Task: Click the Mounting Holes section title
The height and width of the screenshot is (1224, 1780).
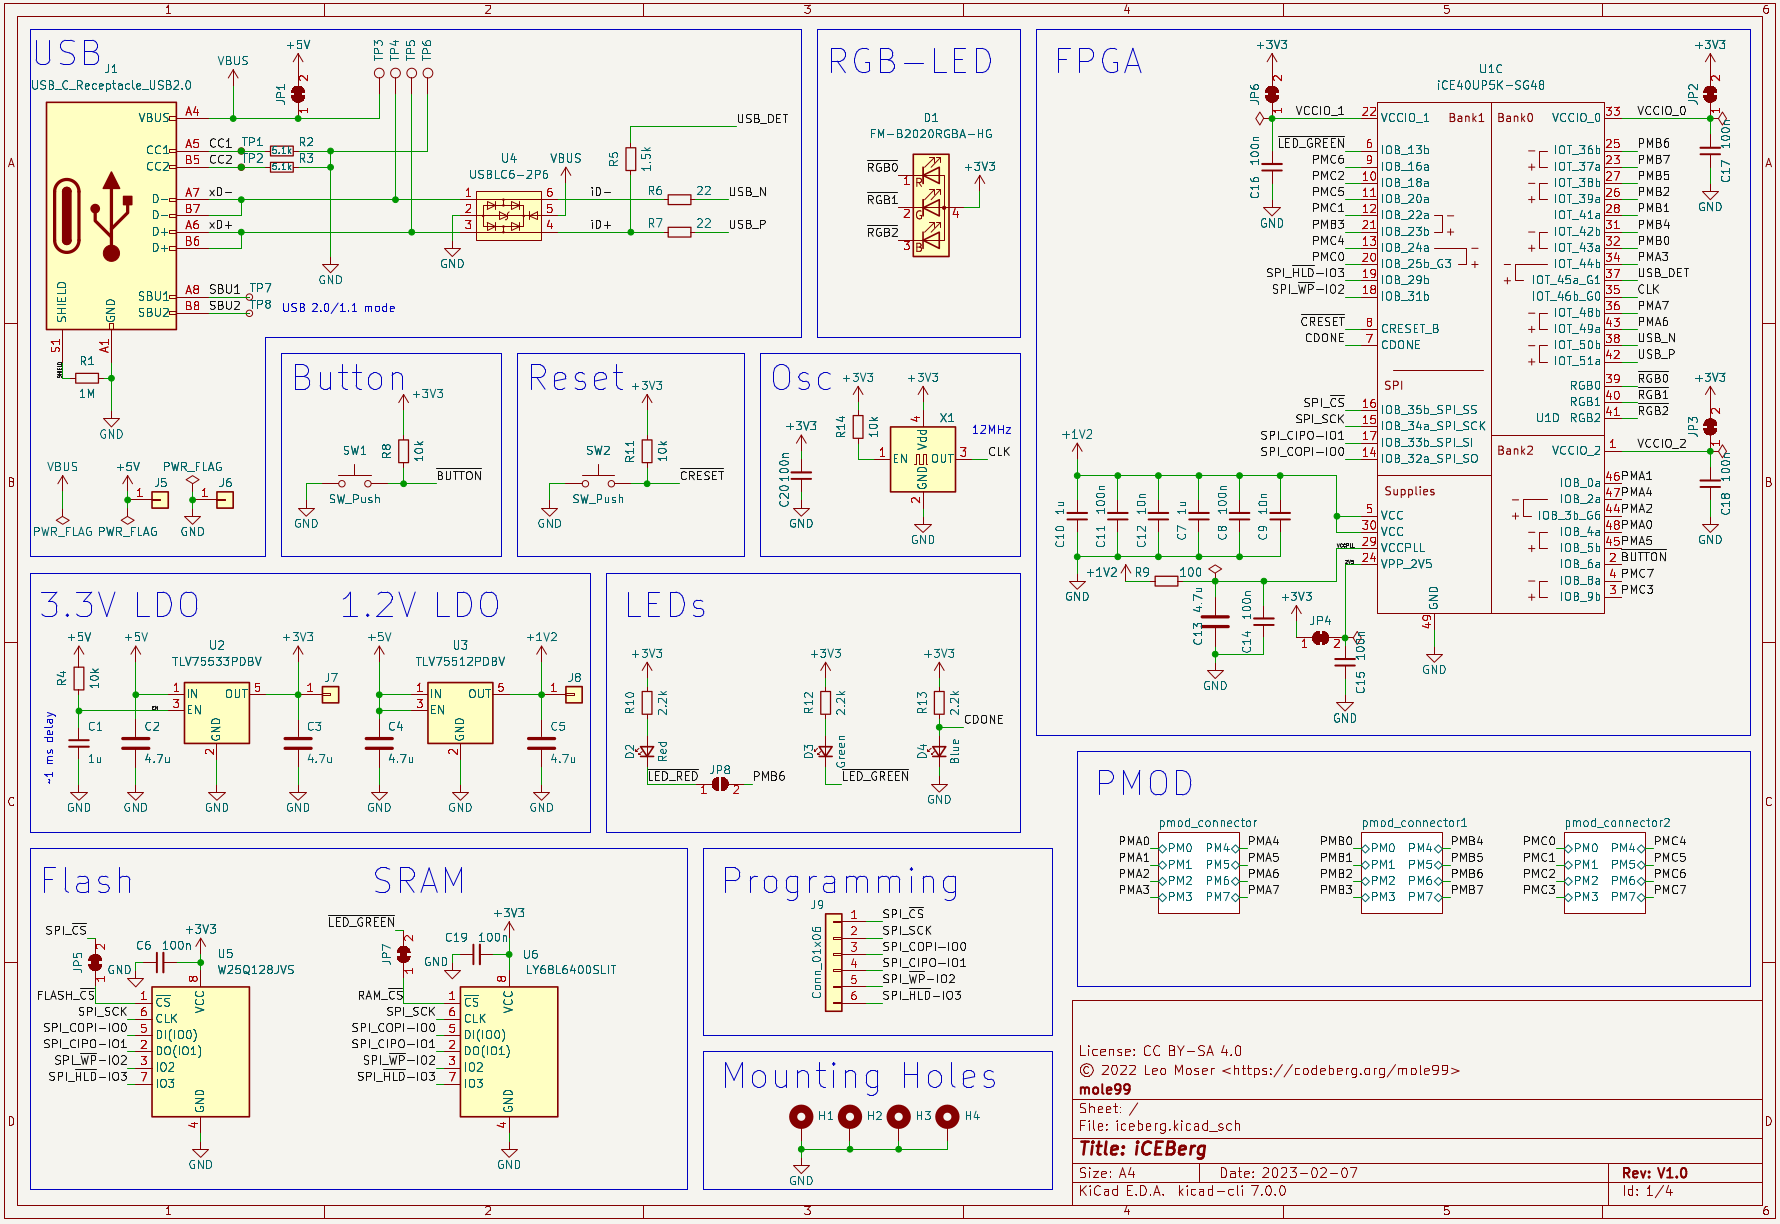Action: click(x=860, y=1076)
